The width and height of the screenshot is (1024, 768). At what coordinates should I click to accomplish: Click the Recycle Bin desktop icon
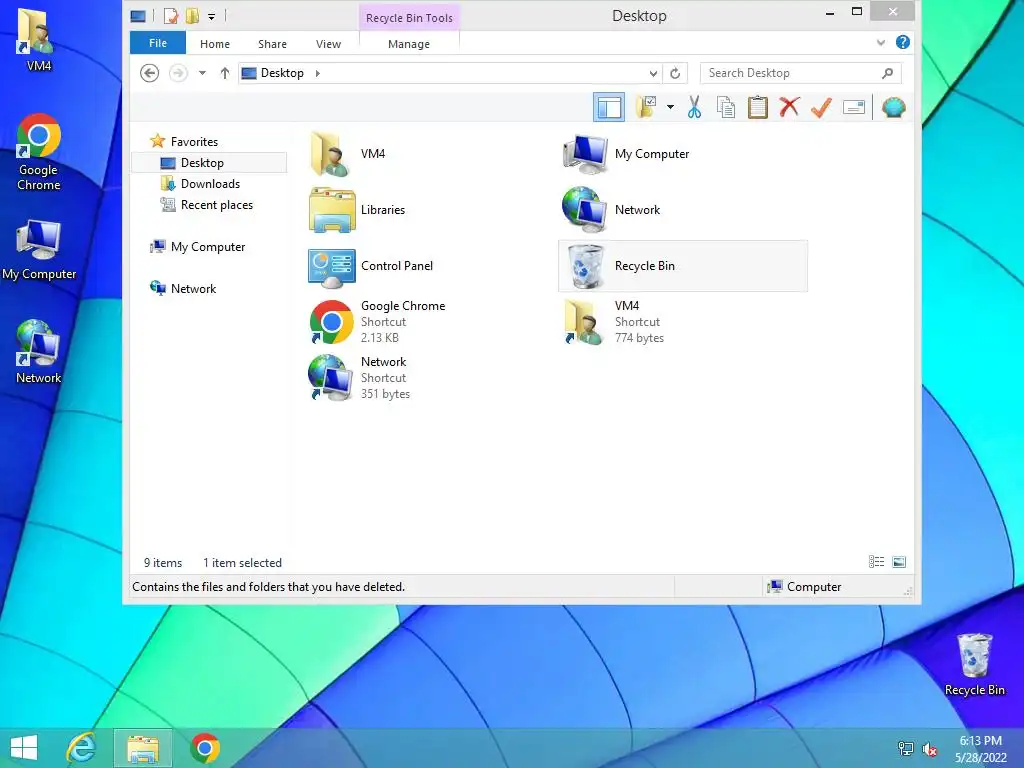point(974,665)
